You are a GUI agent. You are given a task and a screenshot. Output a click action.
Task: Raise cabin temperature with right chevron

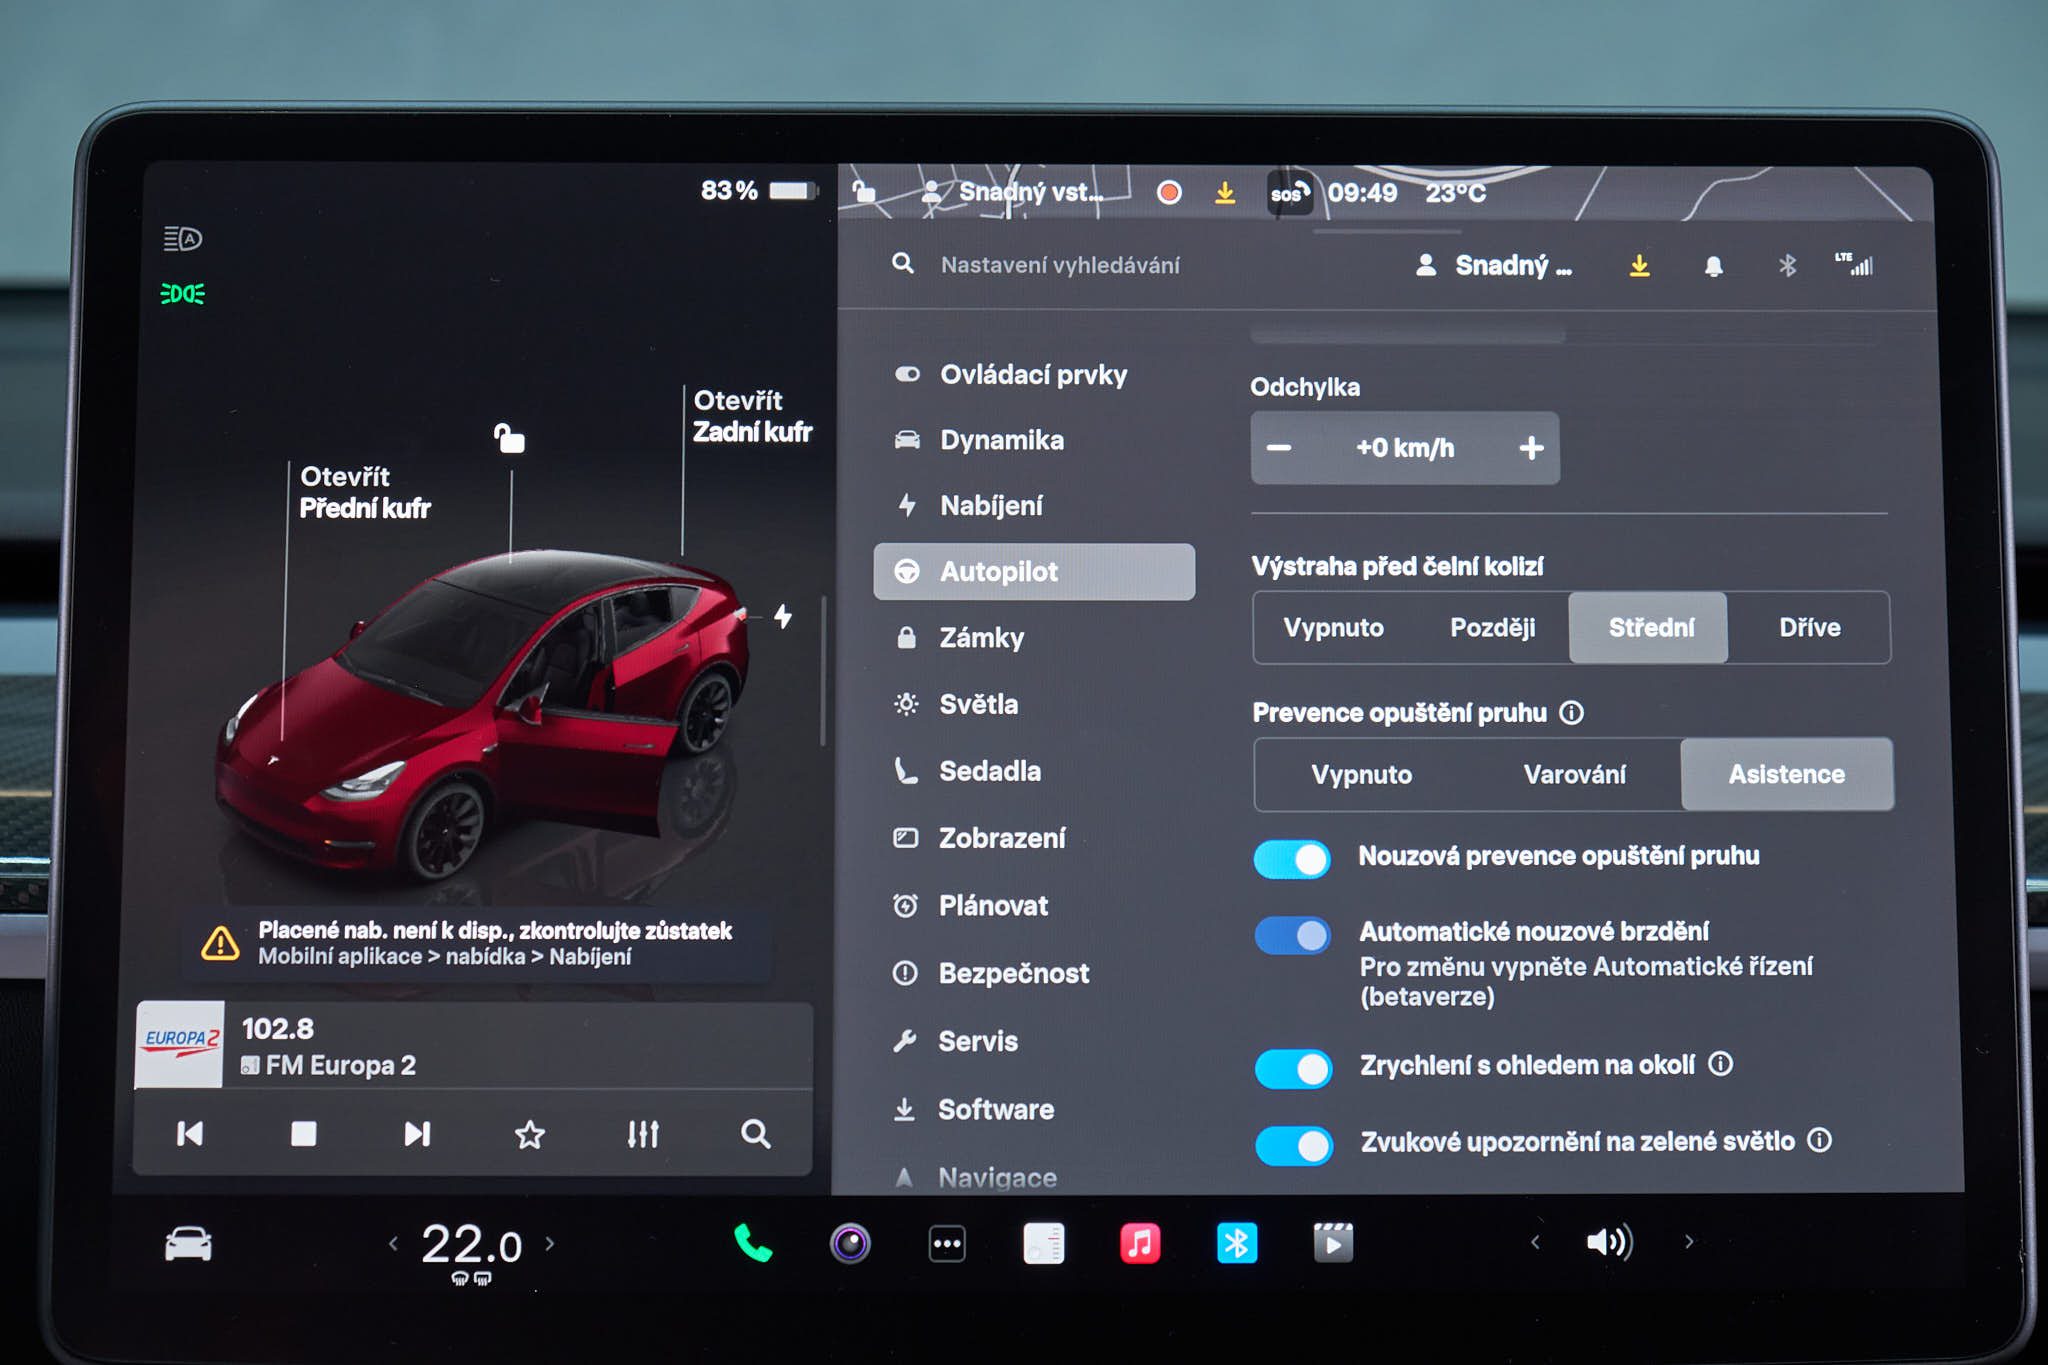tap(549, 1243)
